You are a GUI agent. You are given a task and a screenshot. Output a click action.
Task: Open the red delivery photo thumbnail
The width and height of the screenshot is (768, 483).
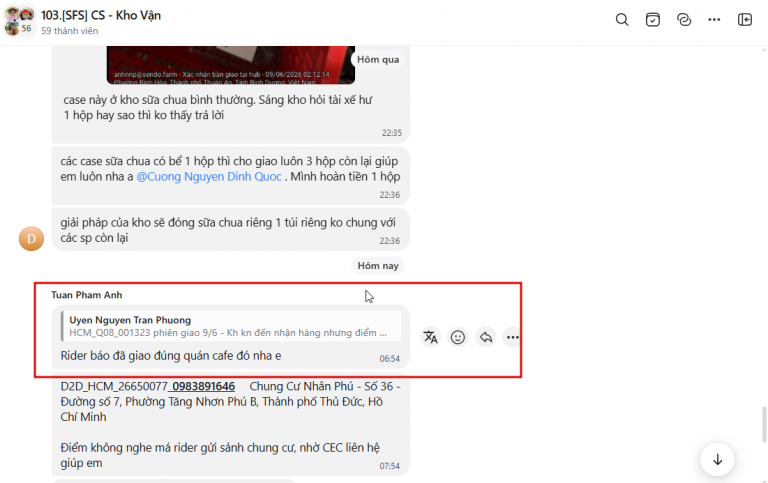(x=231, y=65)
